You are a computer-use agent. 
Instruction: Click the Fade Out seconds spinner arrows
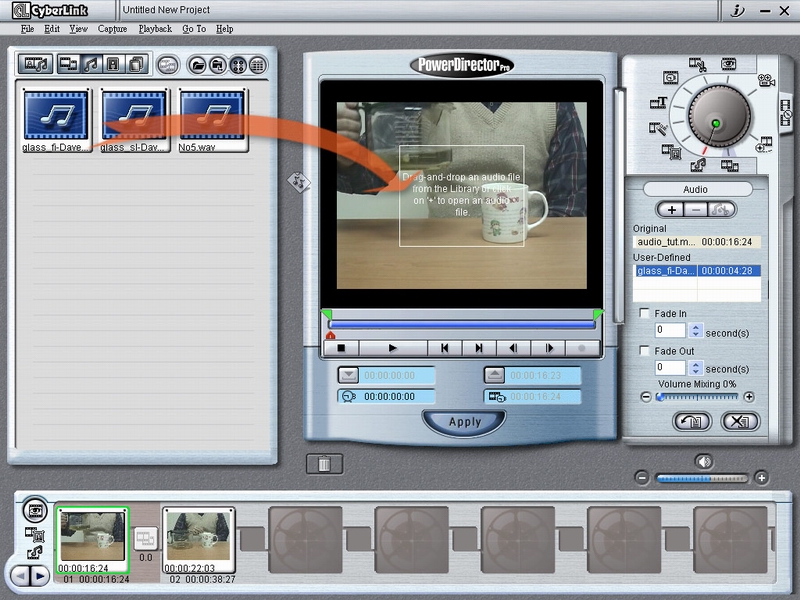point(697,368)
